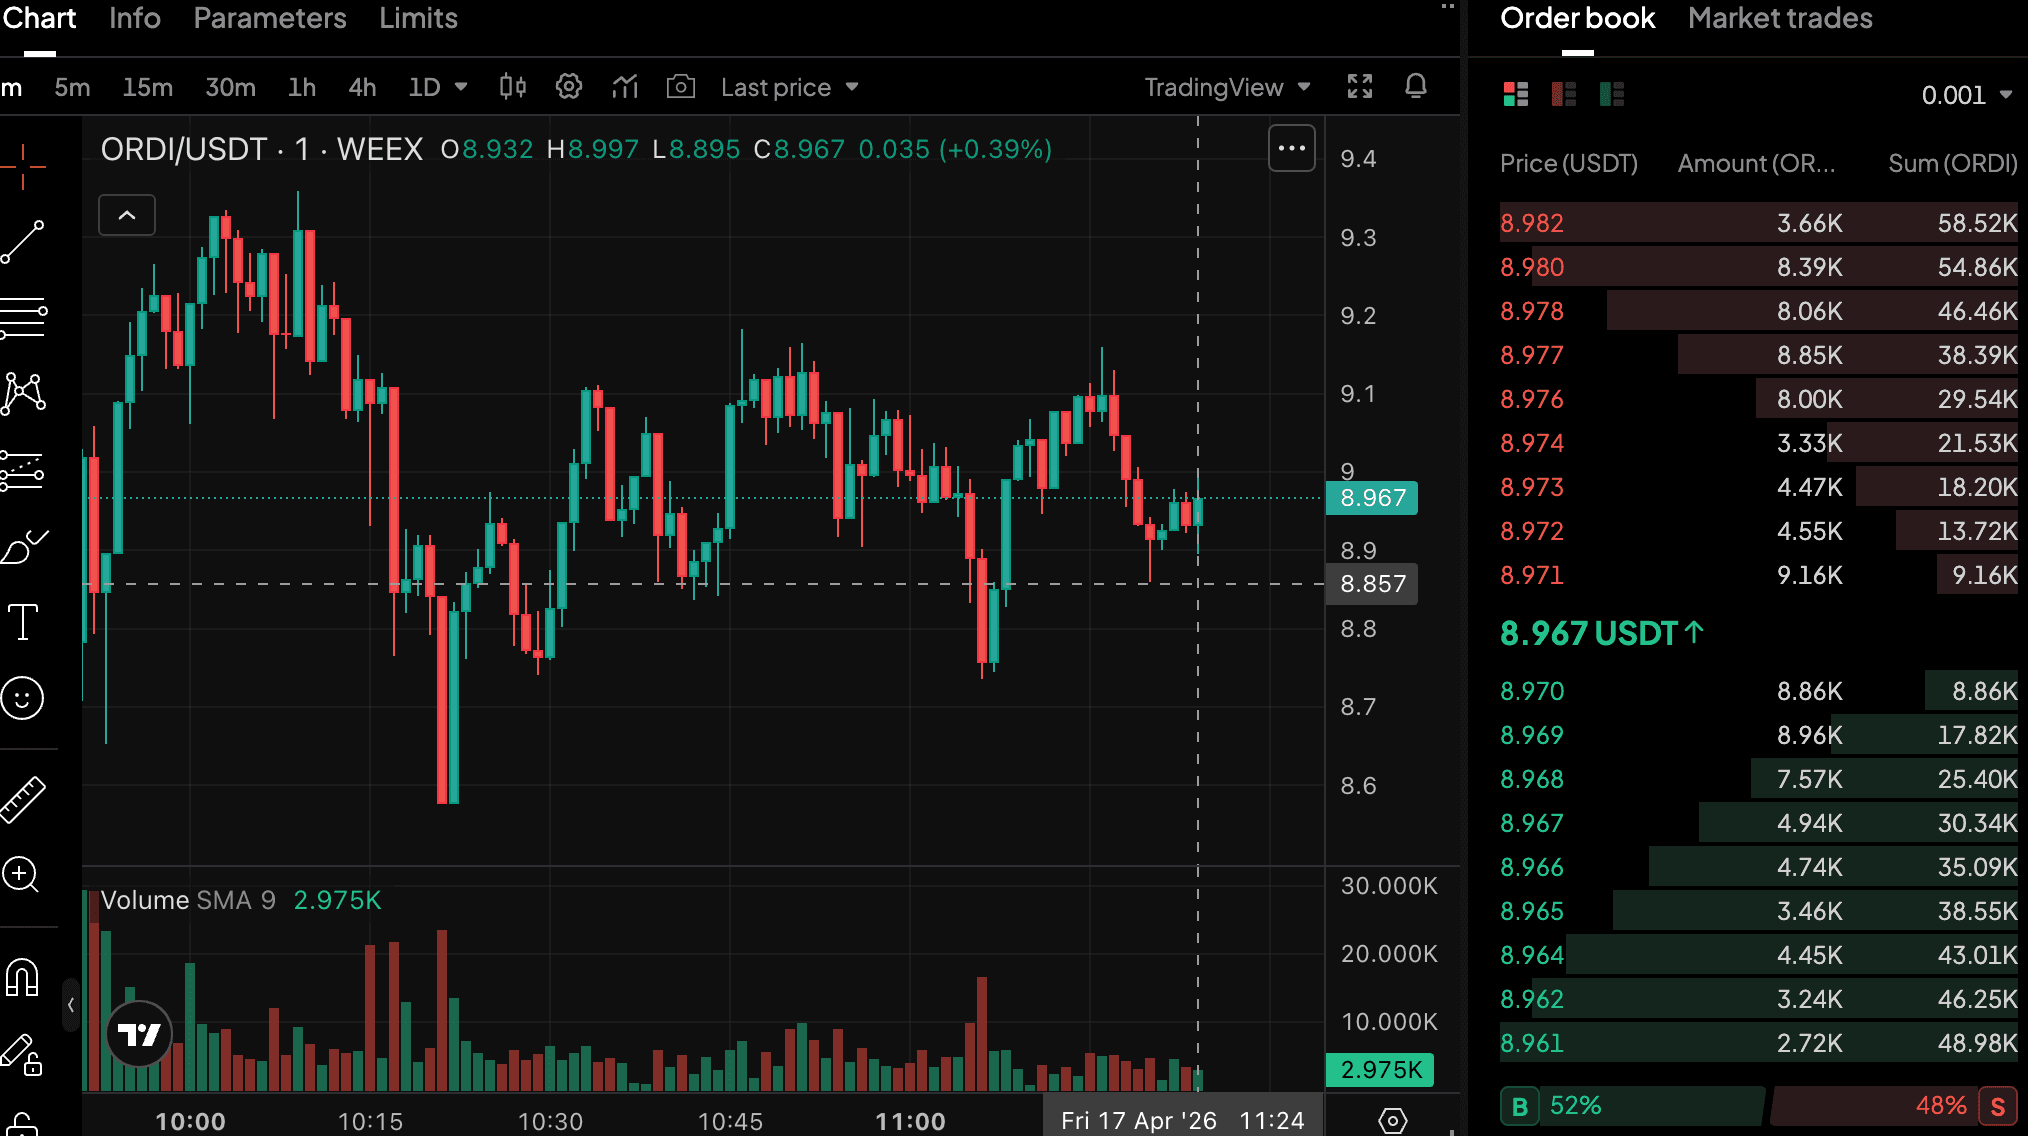The height and width of the screenshot is (1136, 2028).
Task: Select ask price 8.971 row
Action: 1759,575
